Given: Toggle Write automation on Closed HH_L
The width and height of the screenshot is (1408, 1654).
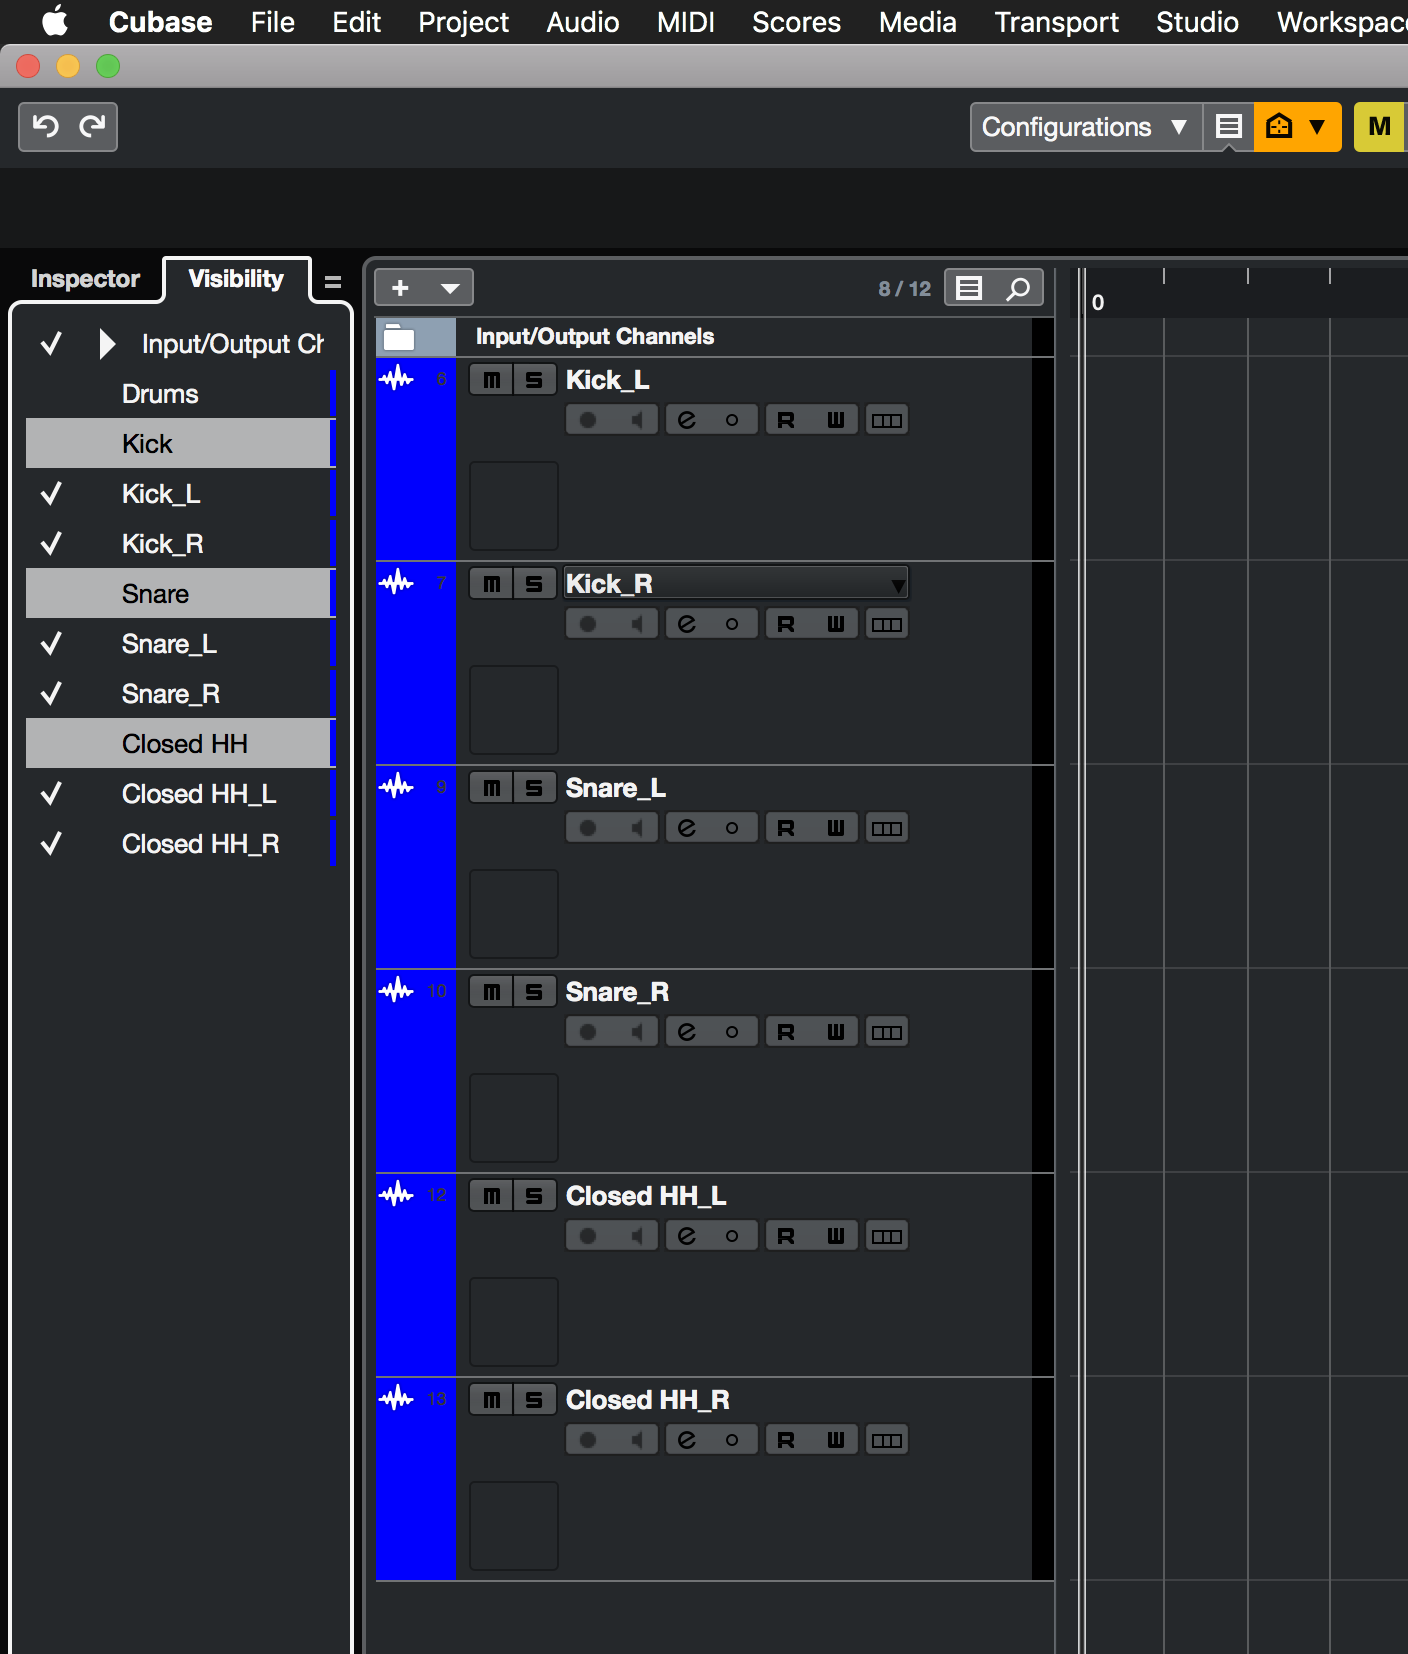Looking at the screenshot, I should 836,1236.
